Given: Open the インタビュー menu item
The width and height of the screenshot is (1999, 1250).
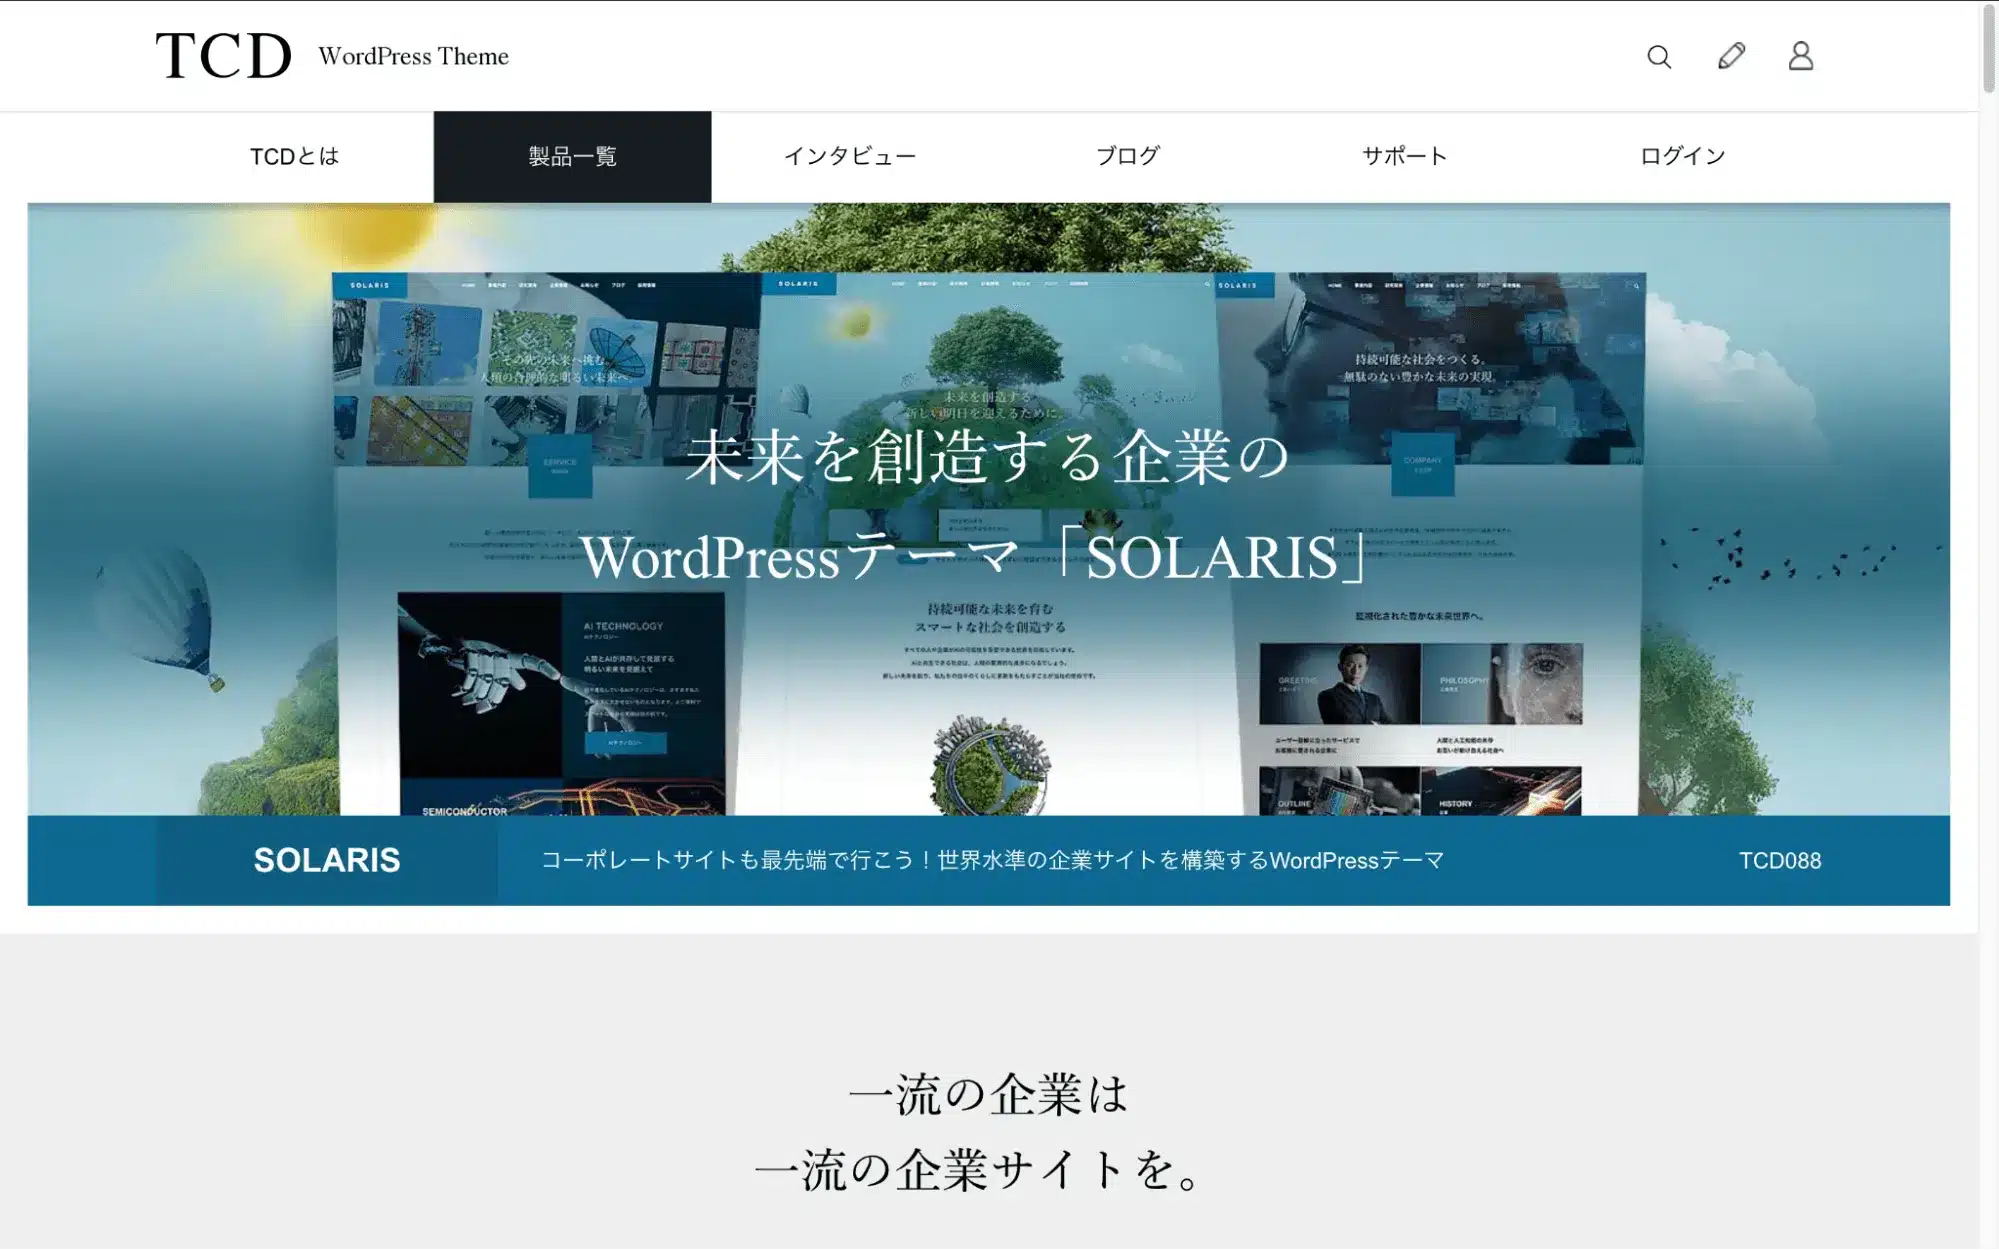Looking at the screenshot, I should (x=850, y=157).
